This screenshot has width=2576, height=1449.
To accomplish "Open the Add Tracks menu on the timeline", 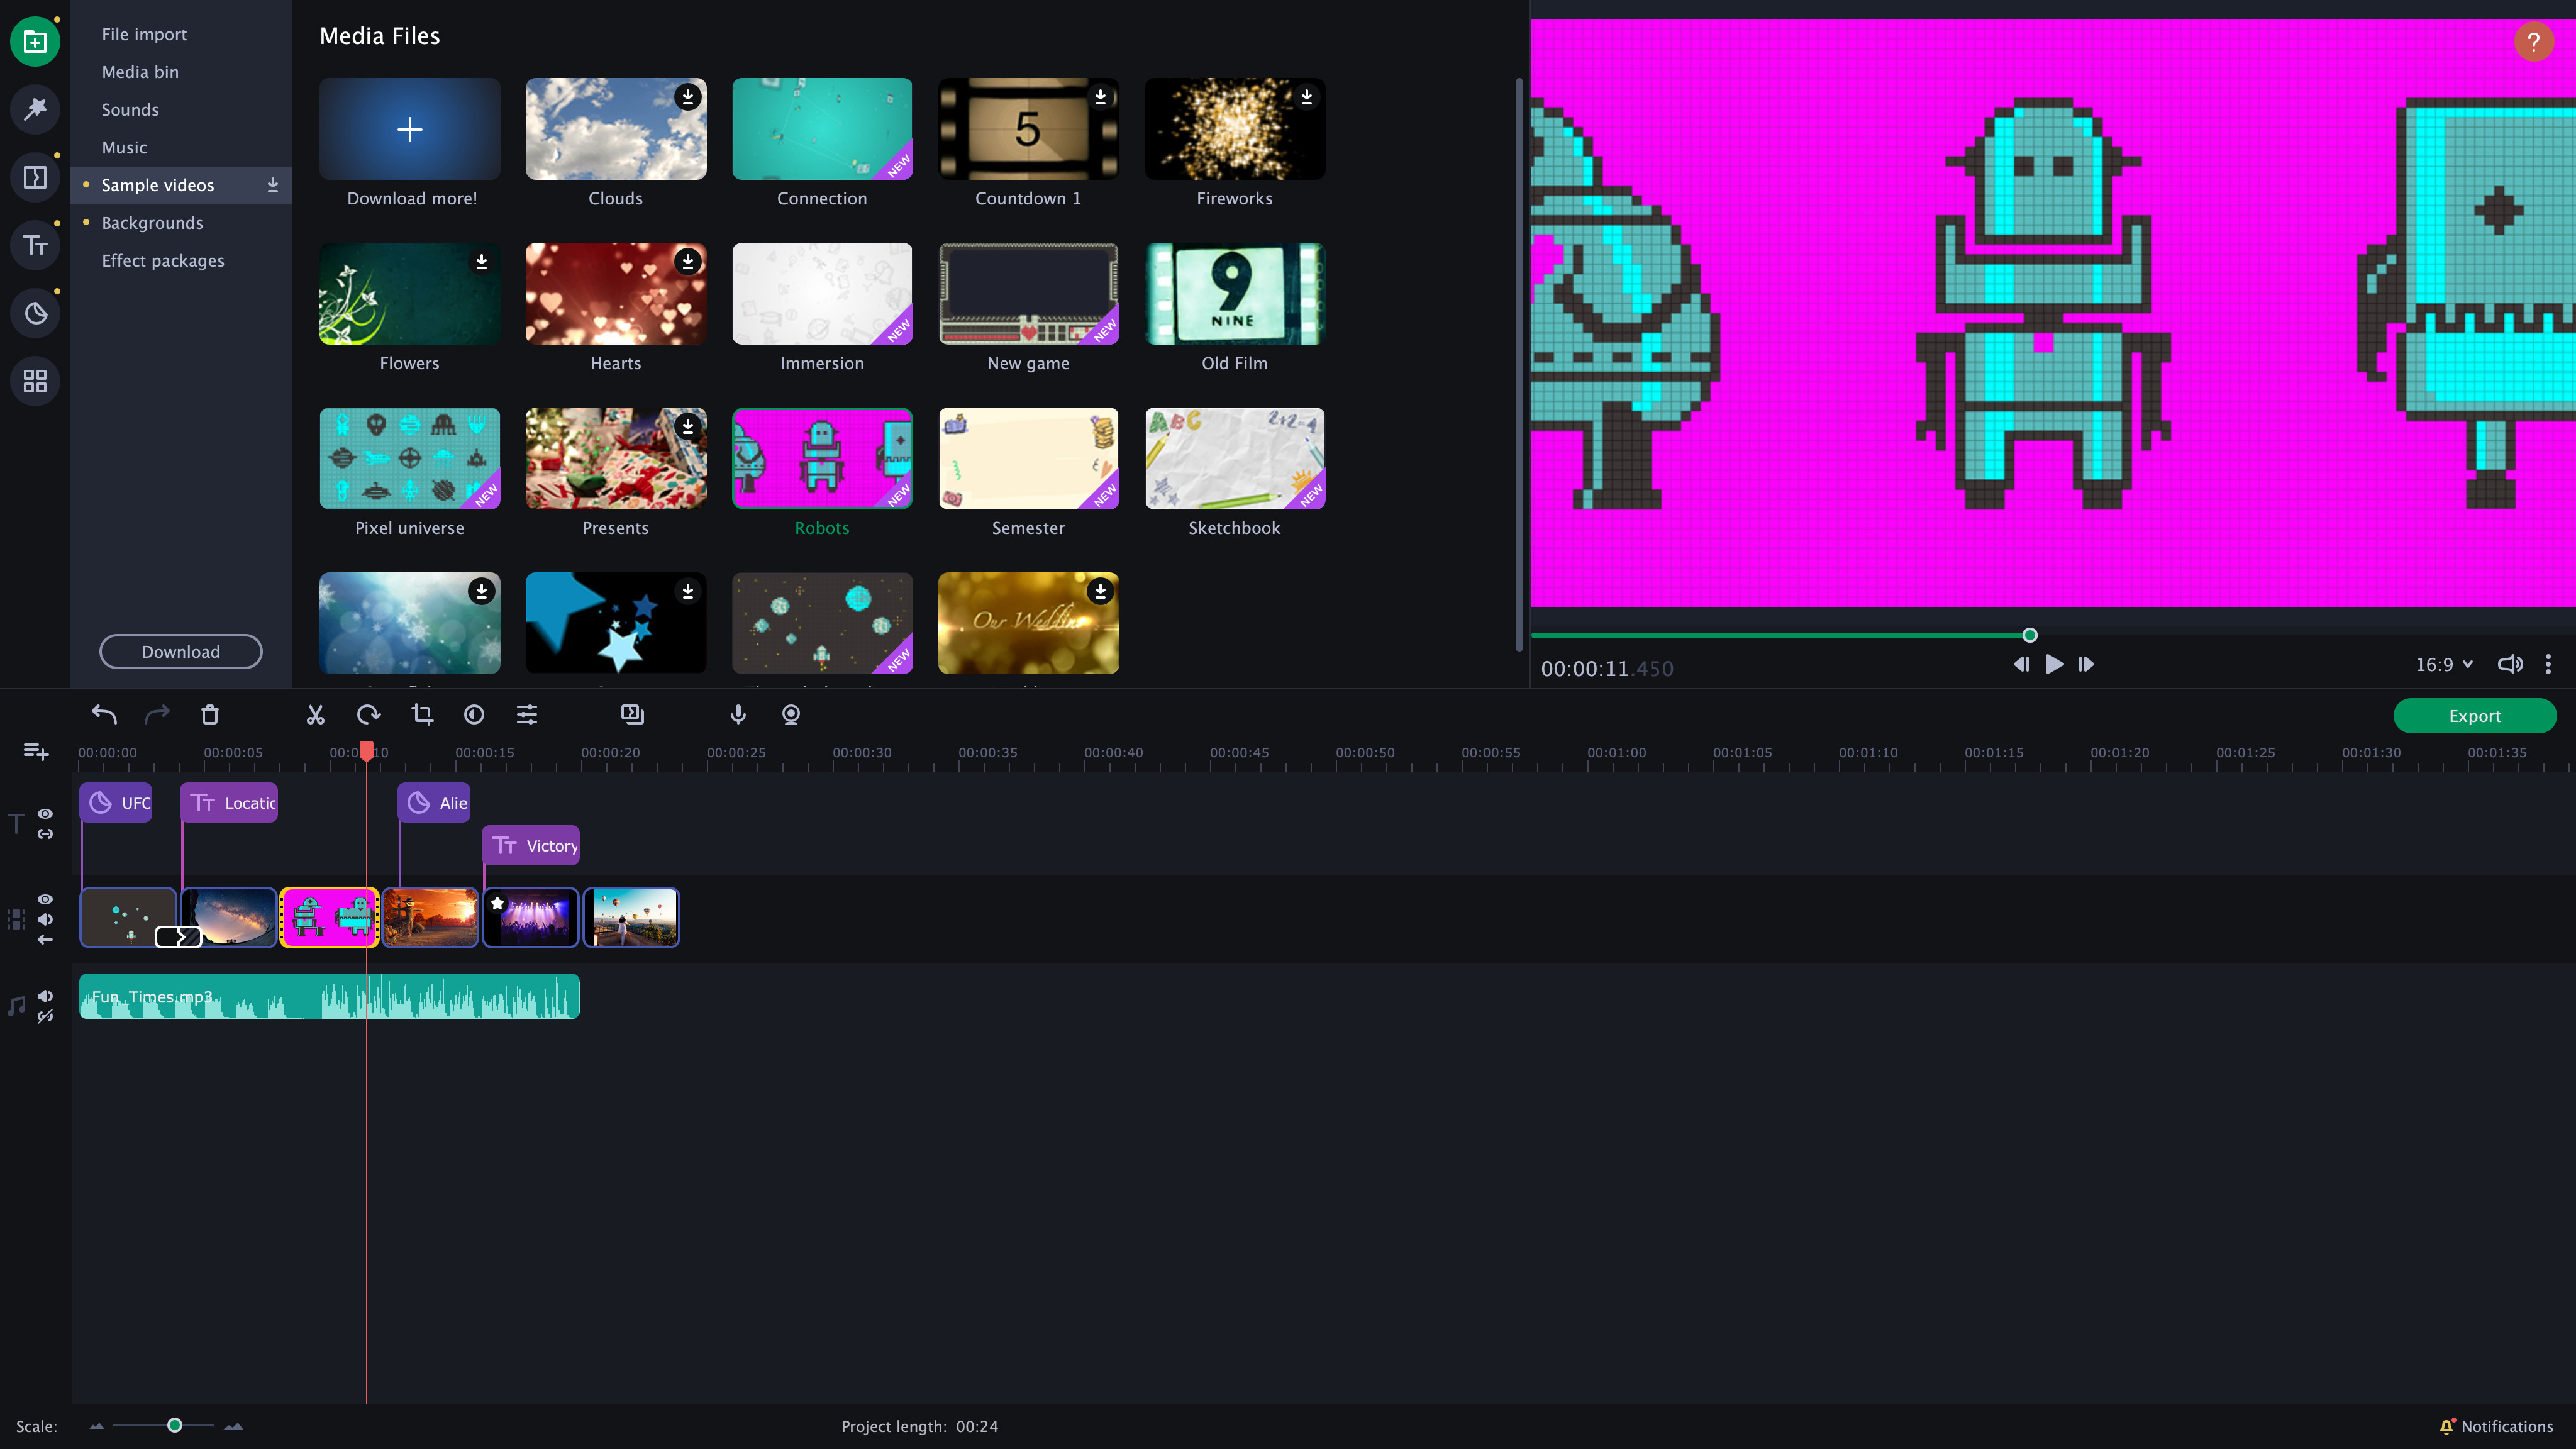I will (x=35, y=751).
